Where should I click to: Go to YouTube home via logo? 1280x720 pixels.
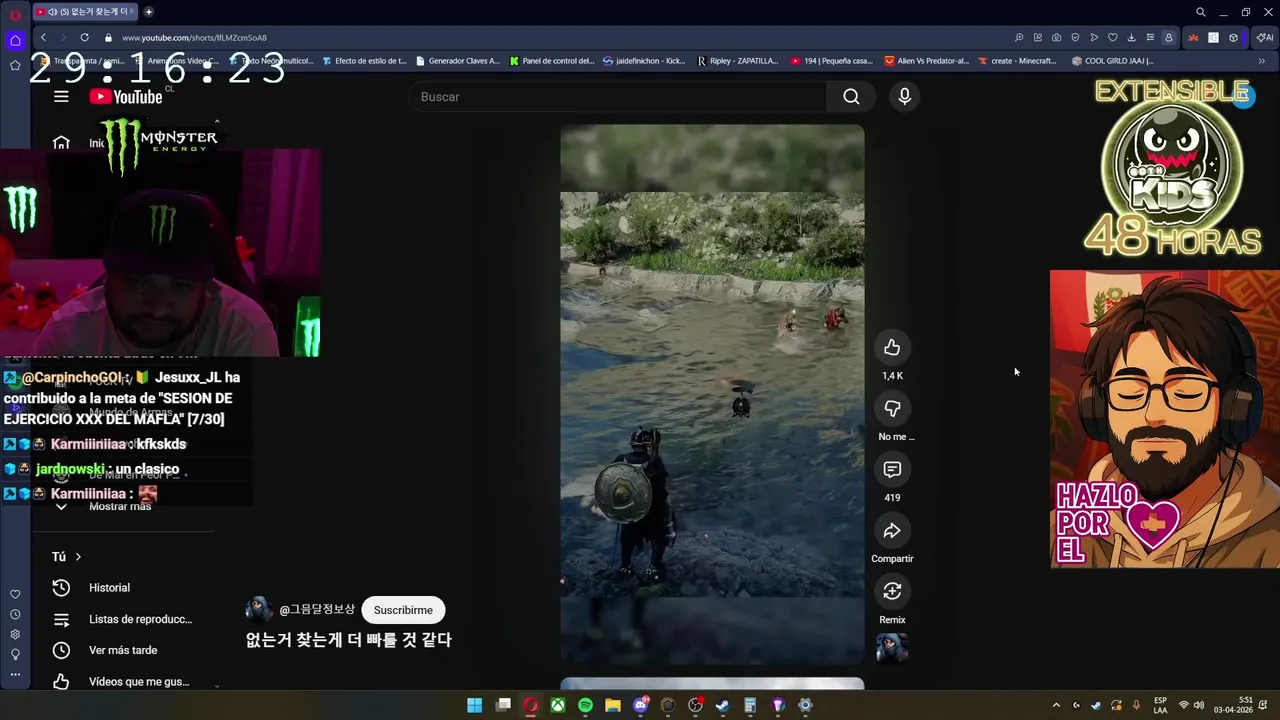(126, 96)
